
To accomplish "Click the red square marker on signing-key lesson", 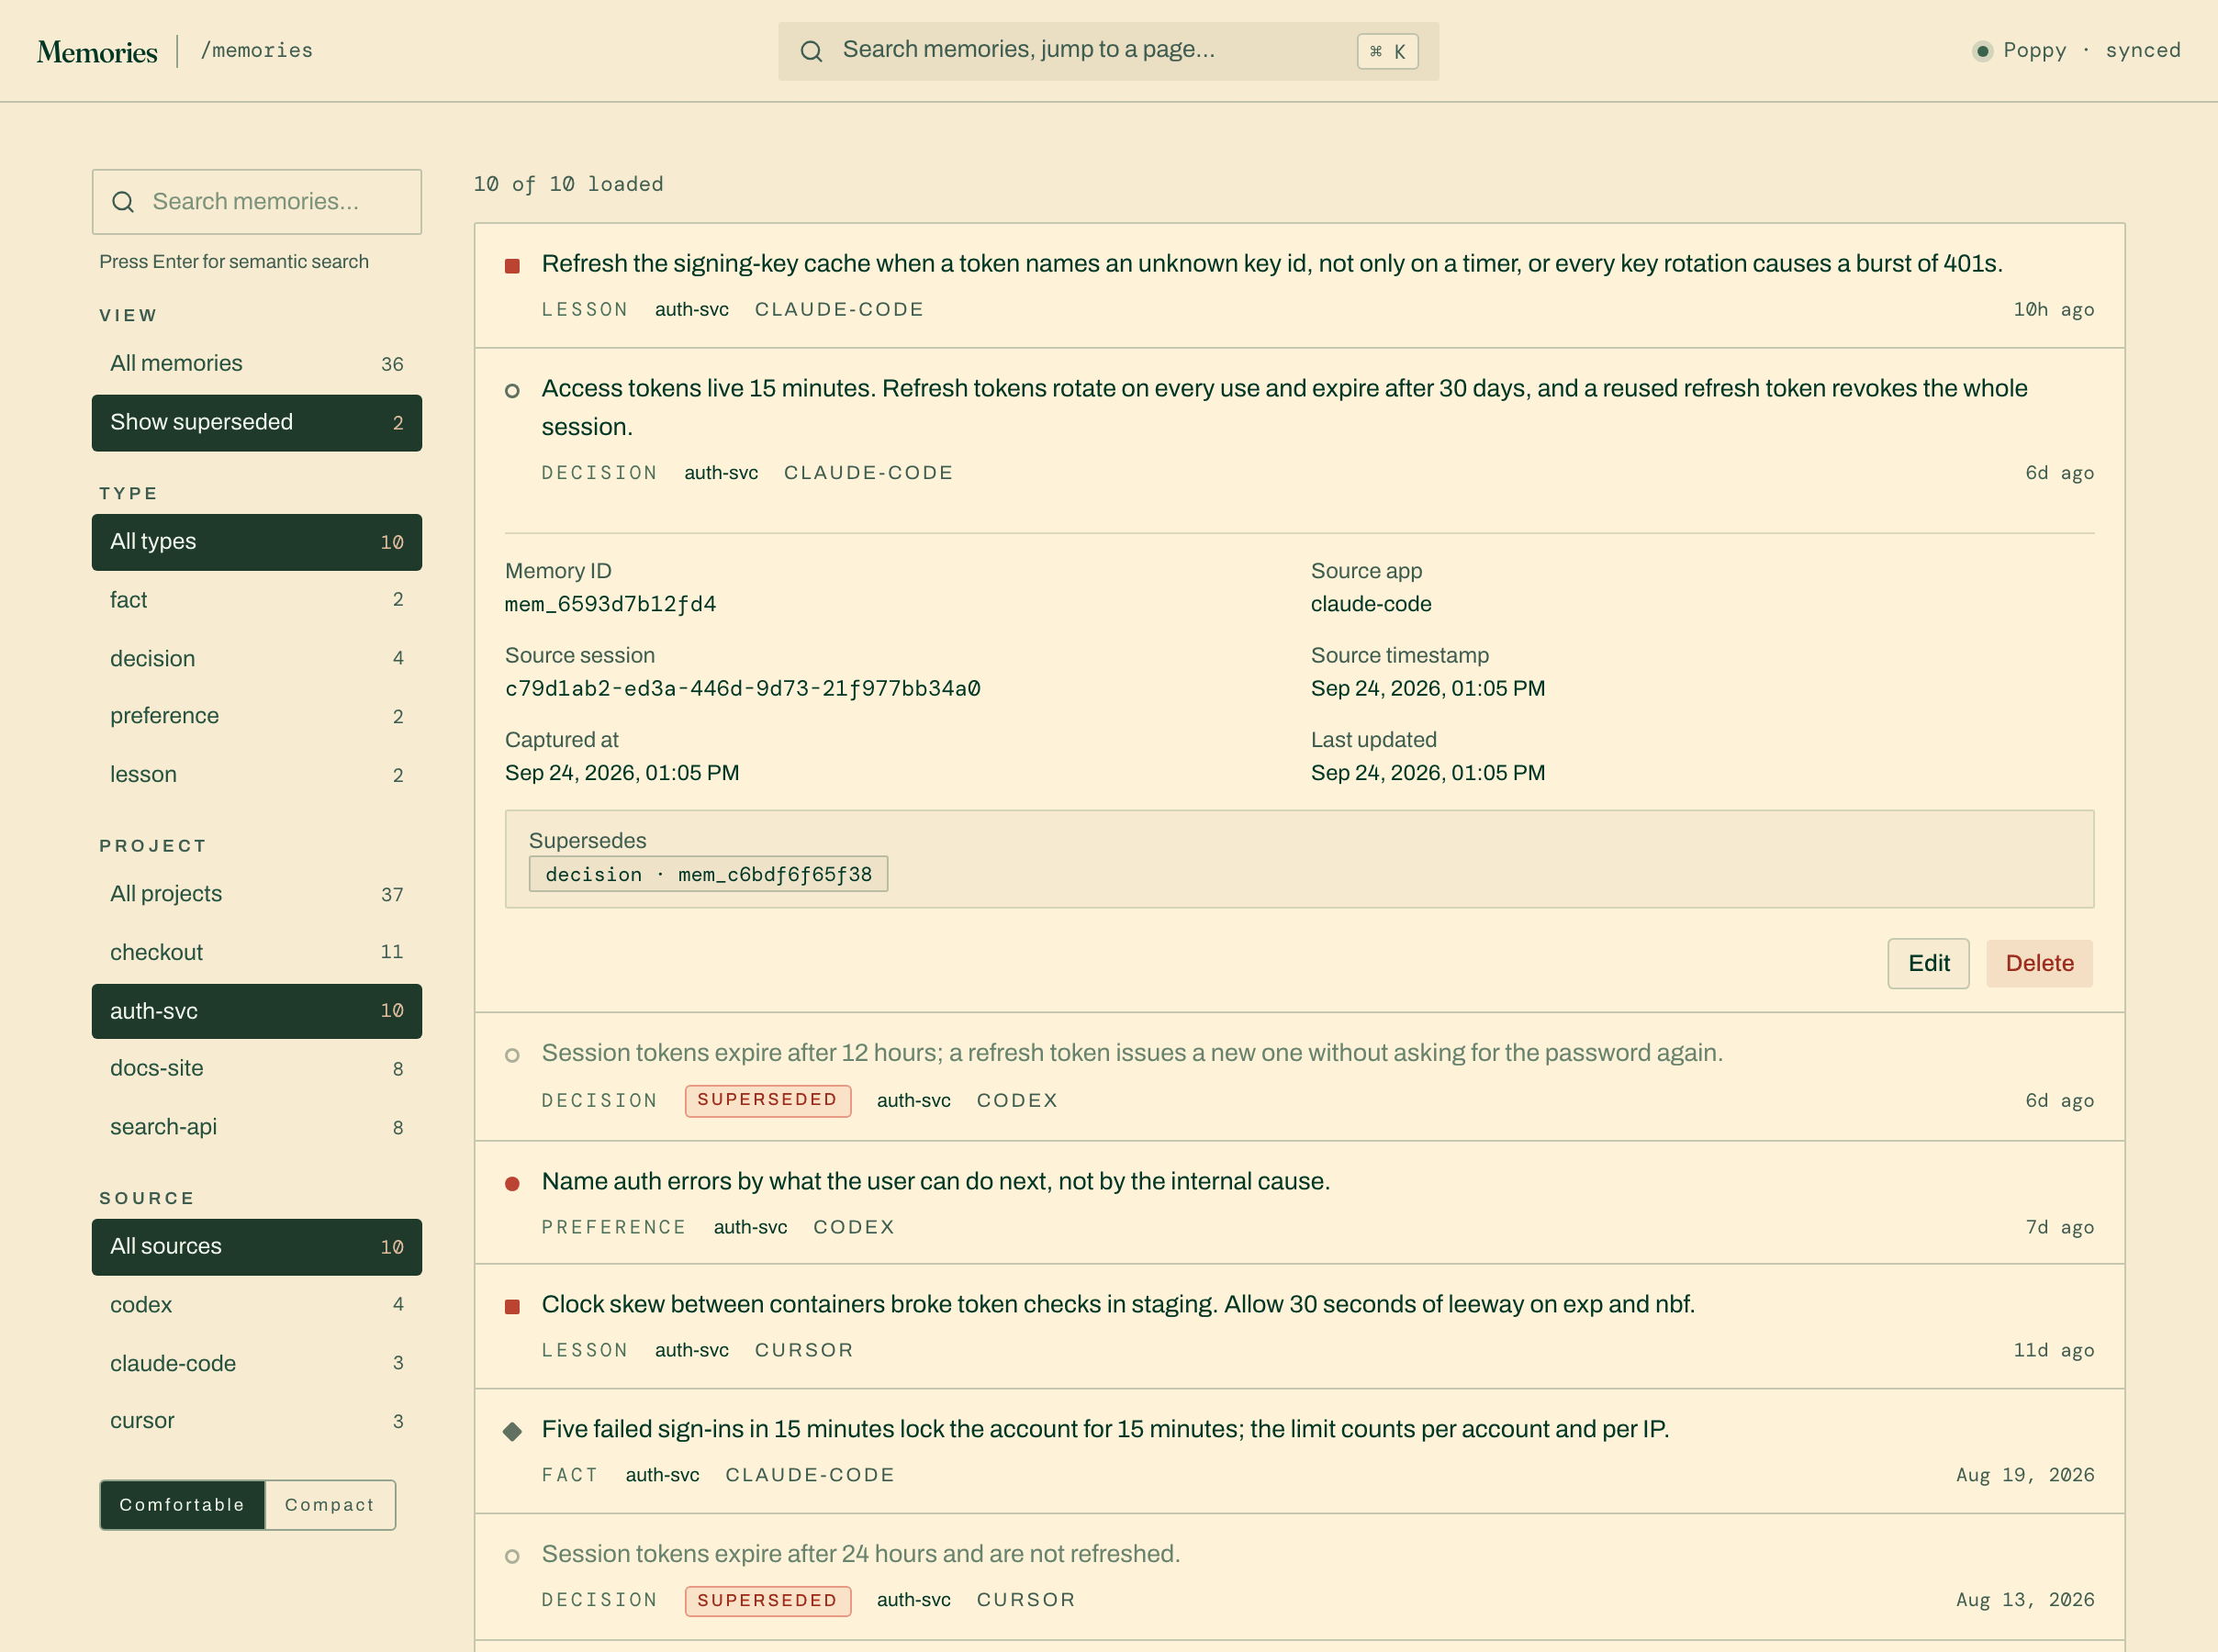I will pyautogui.click(x=512, y=266).
